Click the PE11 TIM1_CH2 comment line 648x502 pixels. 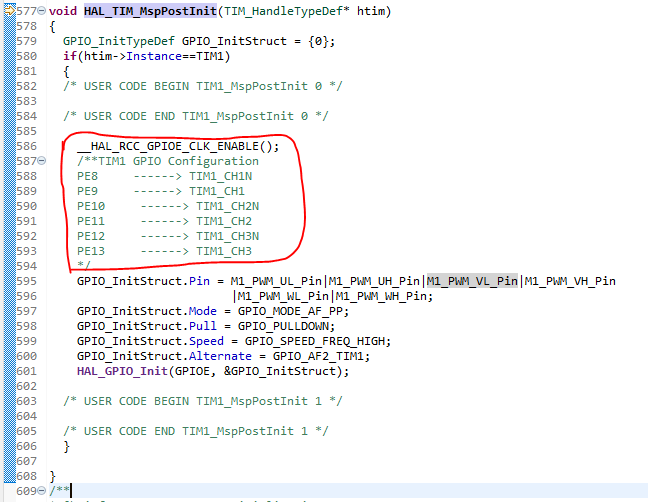164,221
